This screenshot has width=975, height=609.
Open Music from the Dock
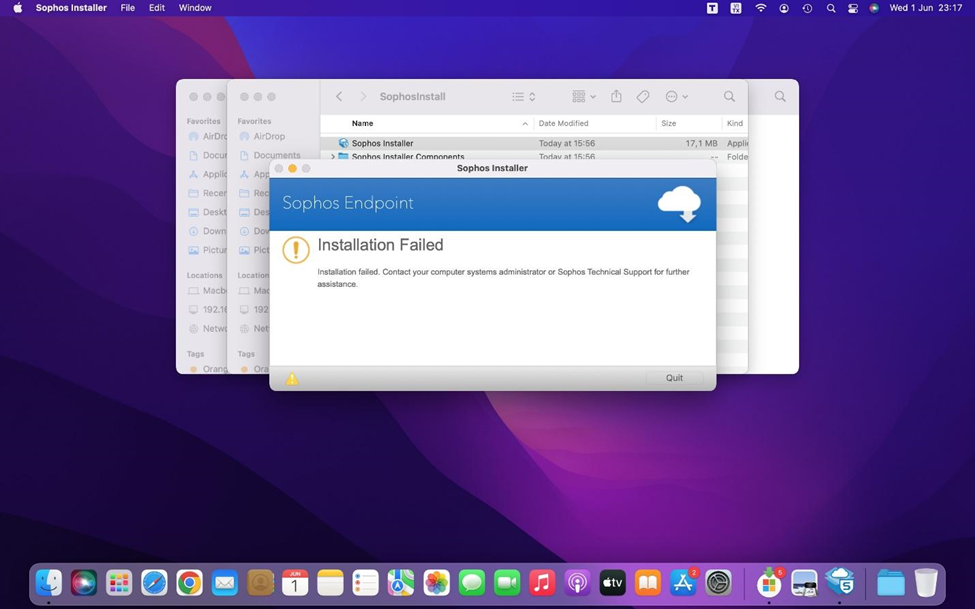tap(542, 583)
